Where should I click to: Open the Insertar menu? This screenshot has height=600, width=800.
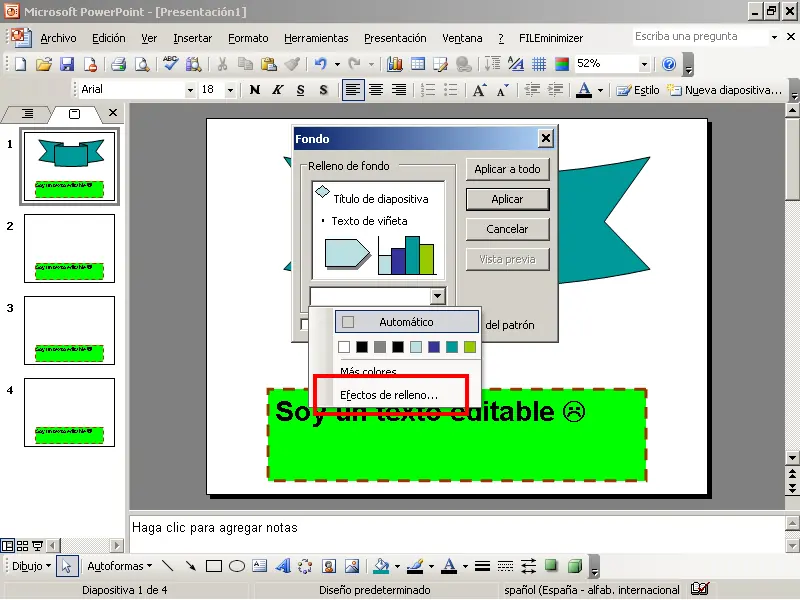click(x=192, y=38)
